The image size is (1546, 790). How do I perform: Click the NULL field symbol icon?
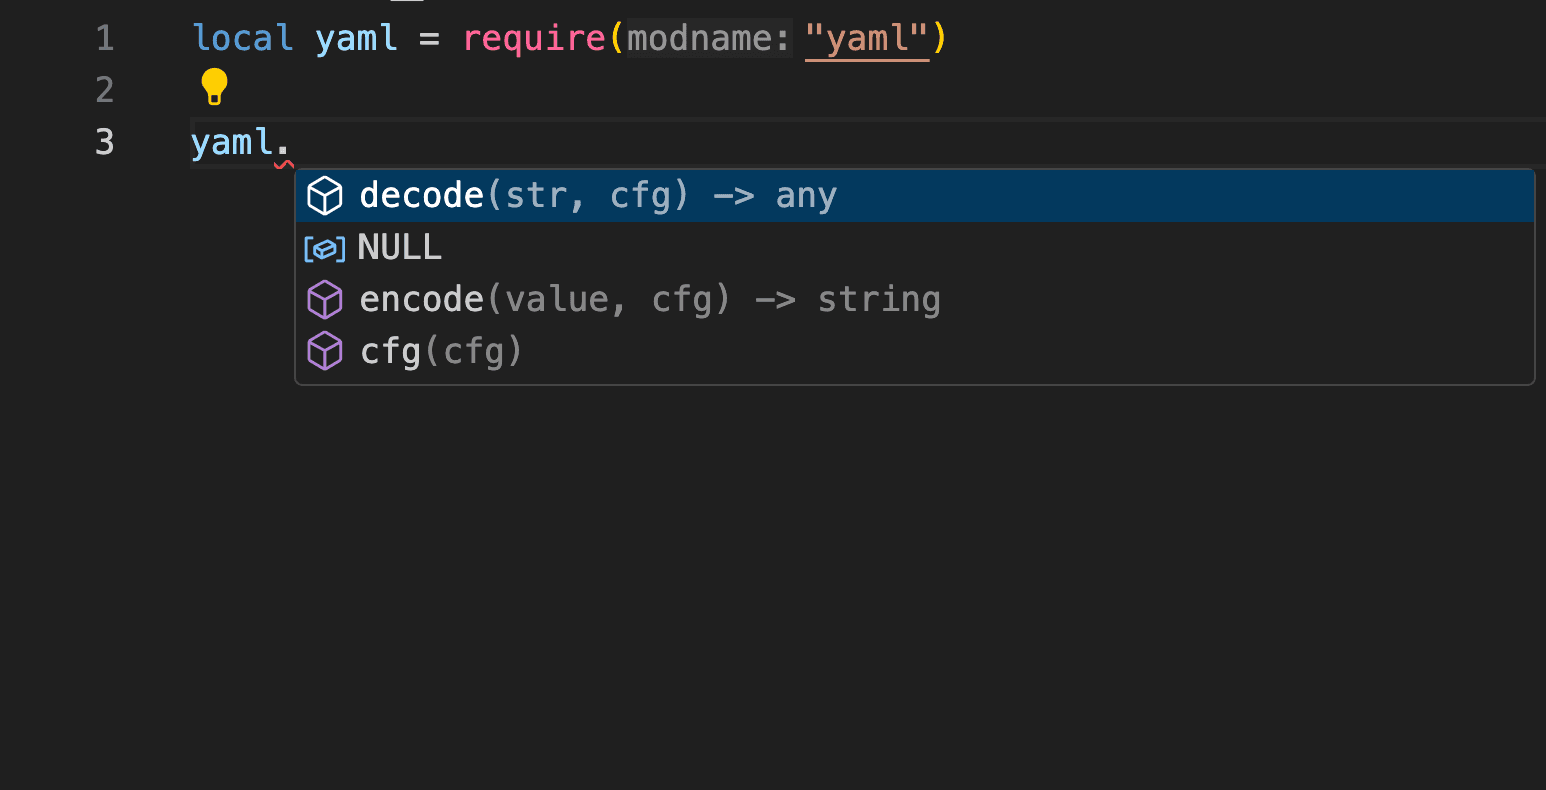(325, 248)
